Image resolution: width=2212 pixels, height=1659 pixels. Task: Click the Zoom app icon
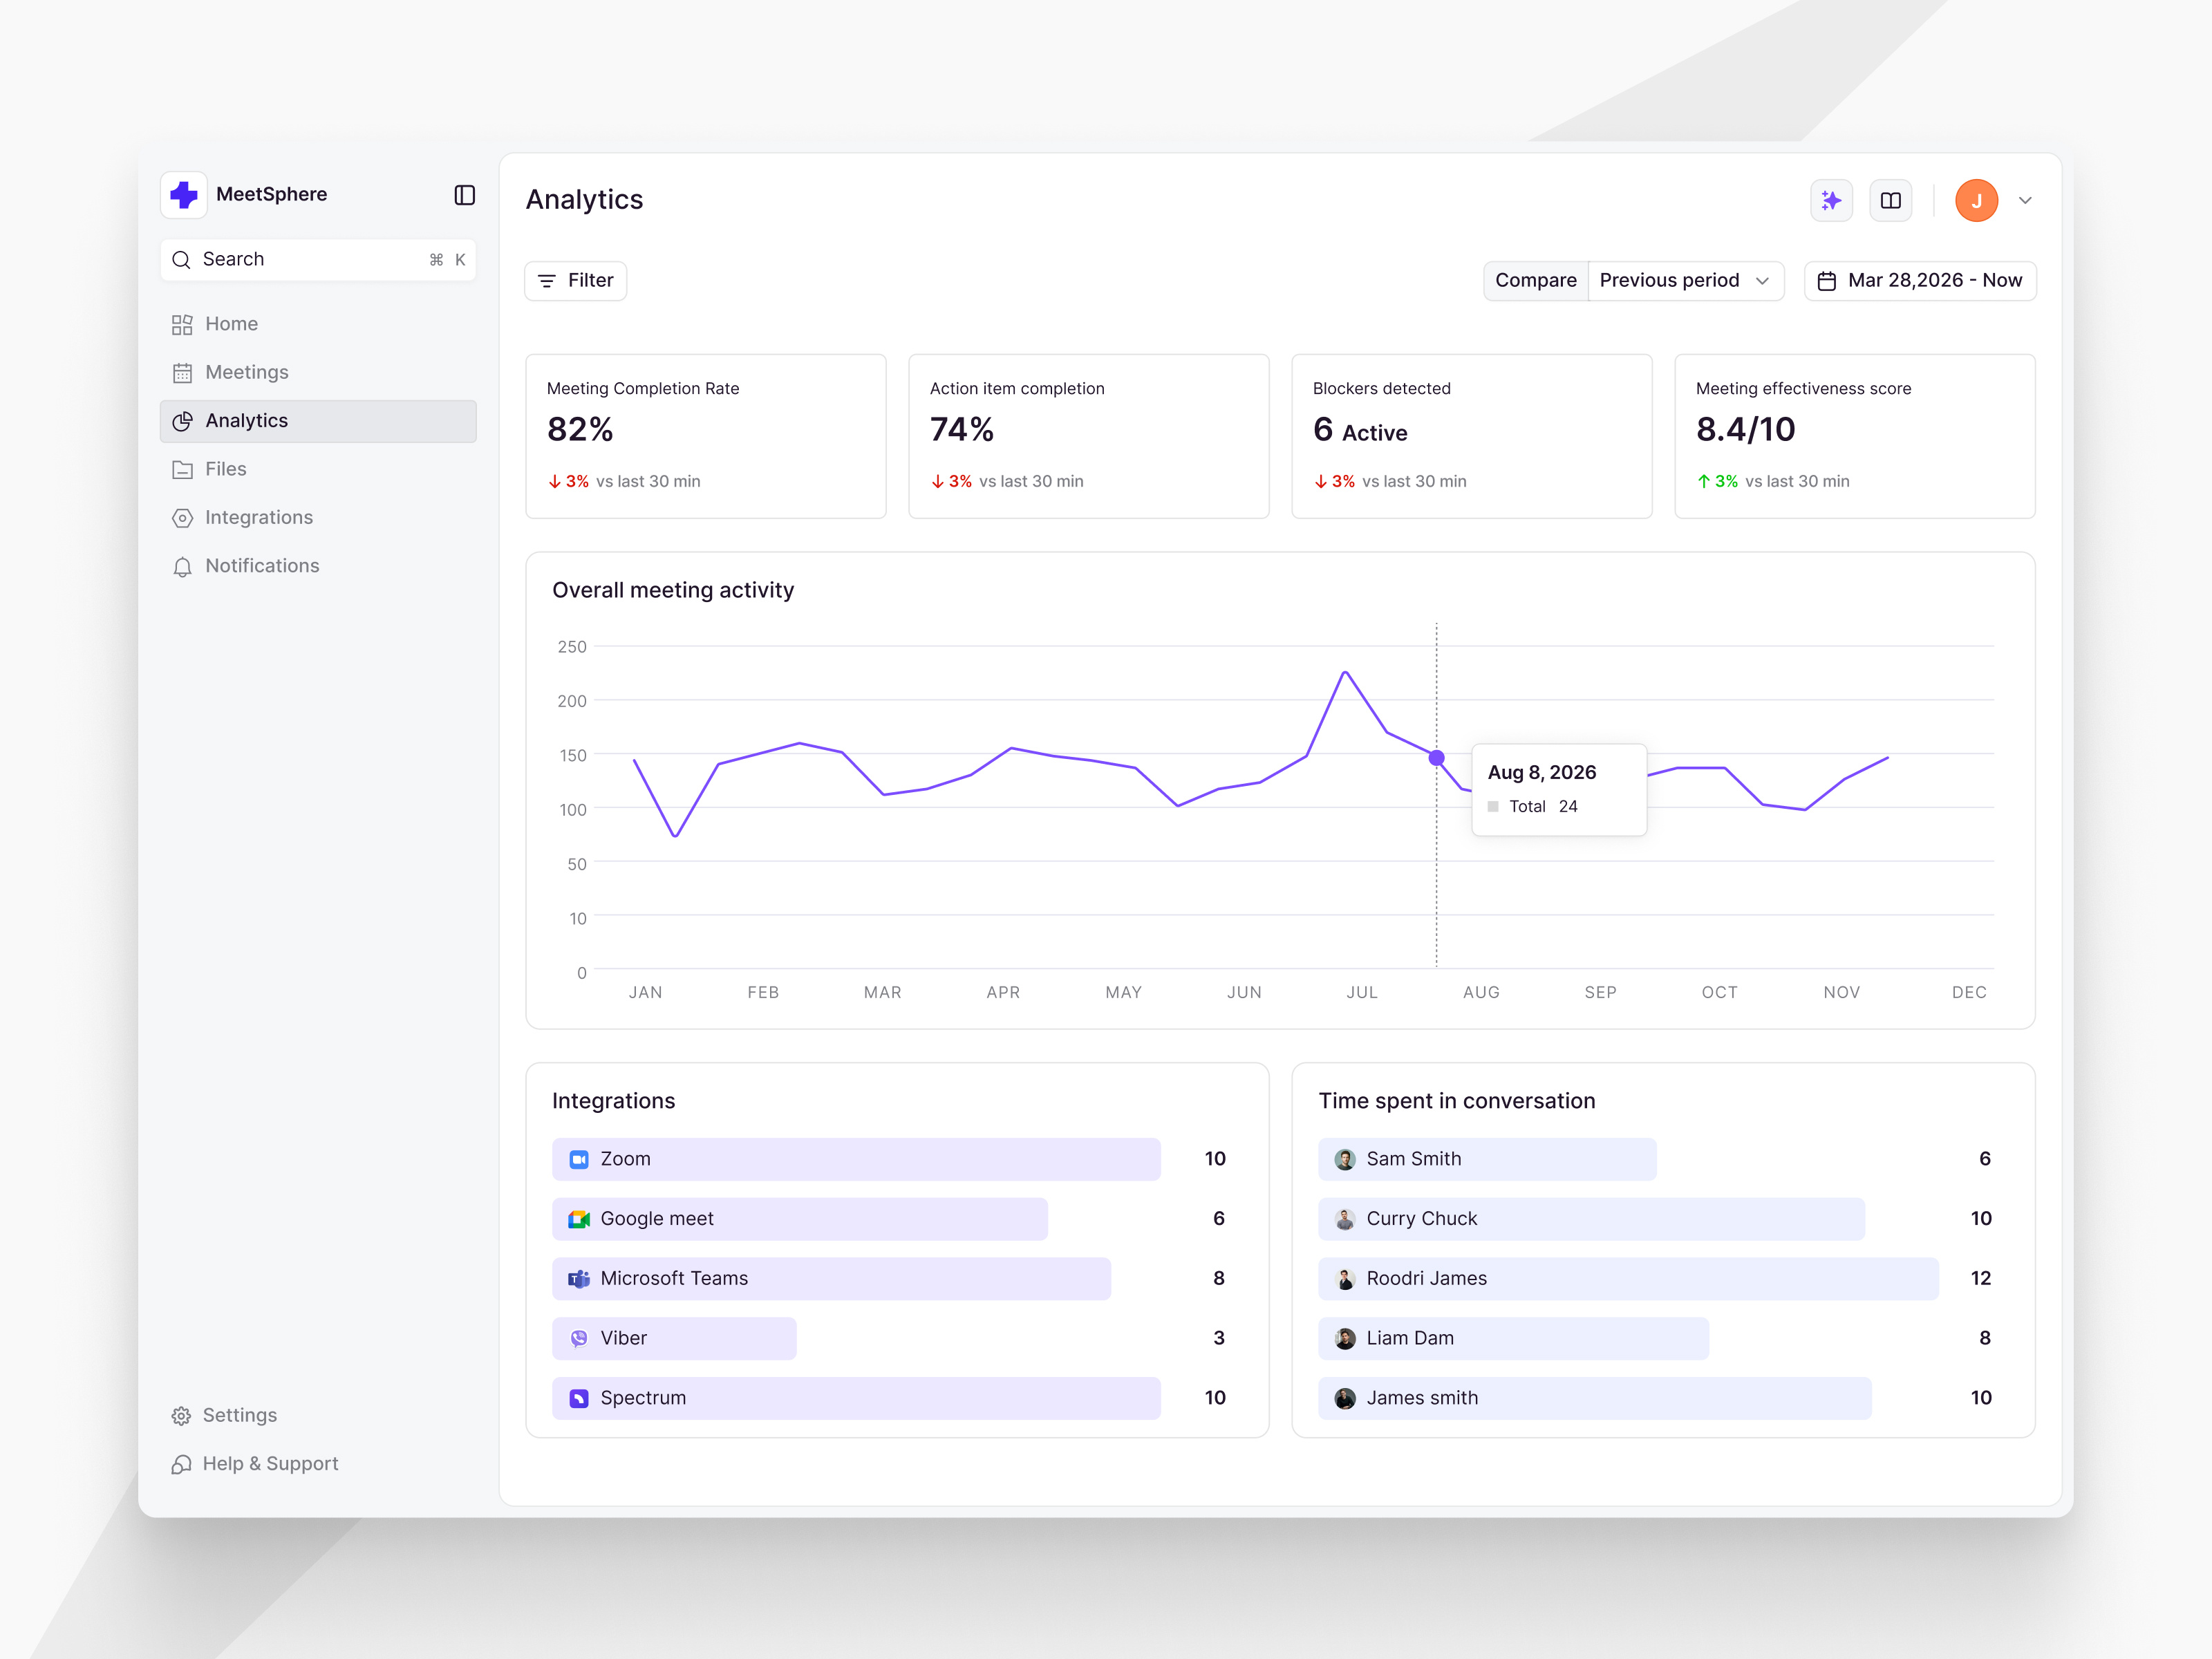click(579, 1160)
